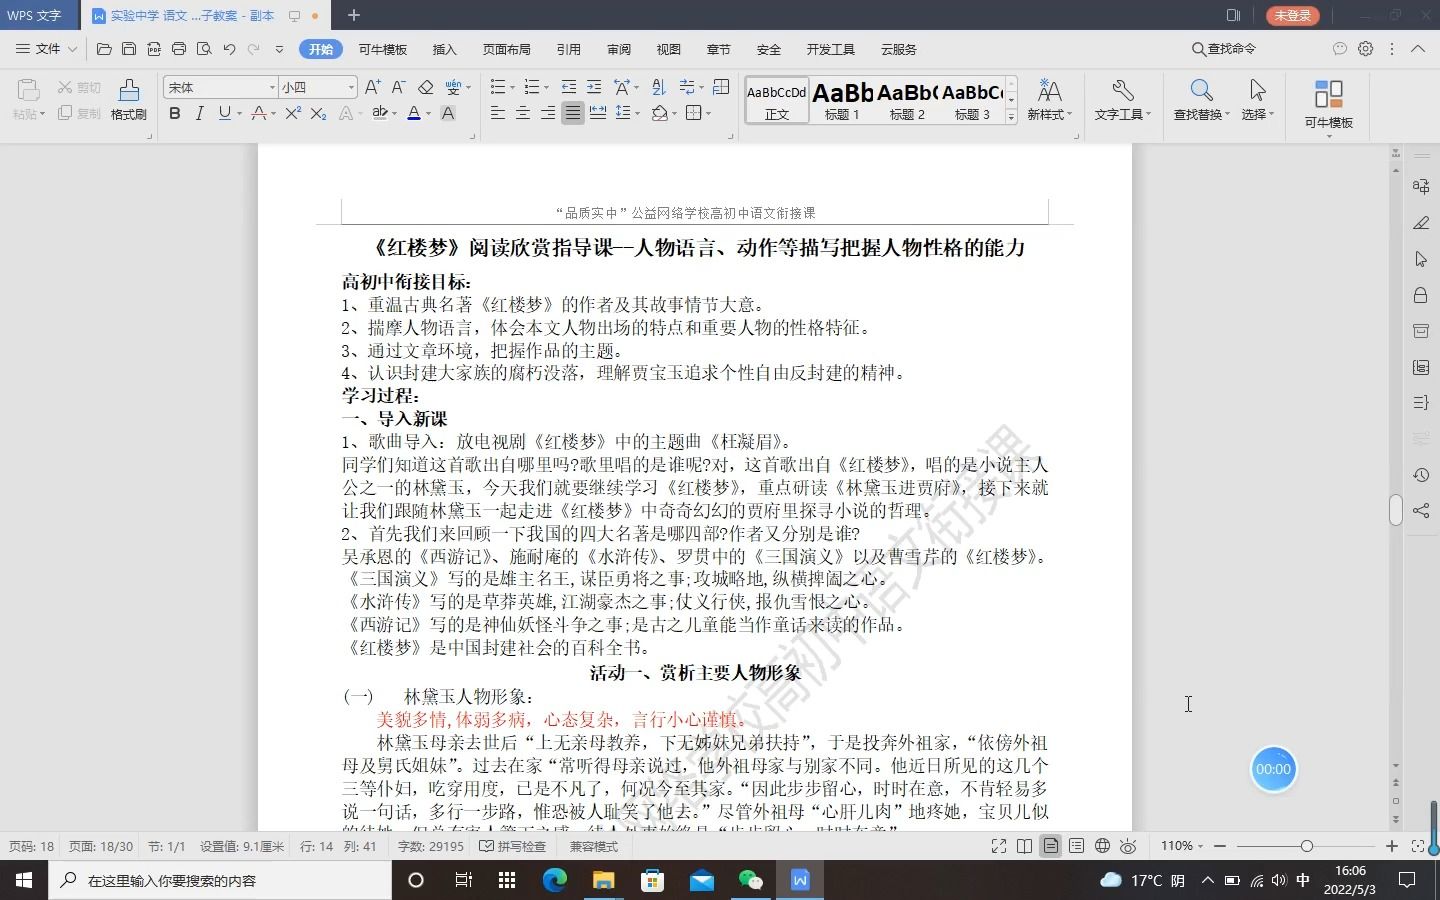The width and height of the screenshot is (1440, 900).
Task: Open the New Style (新样式) dropdown
Action: click(x=1049, y=100)
